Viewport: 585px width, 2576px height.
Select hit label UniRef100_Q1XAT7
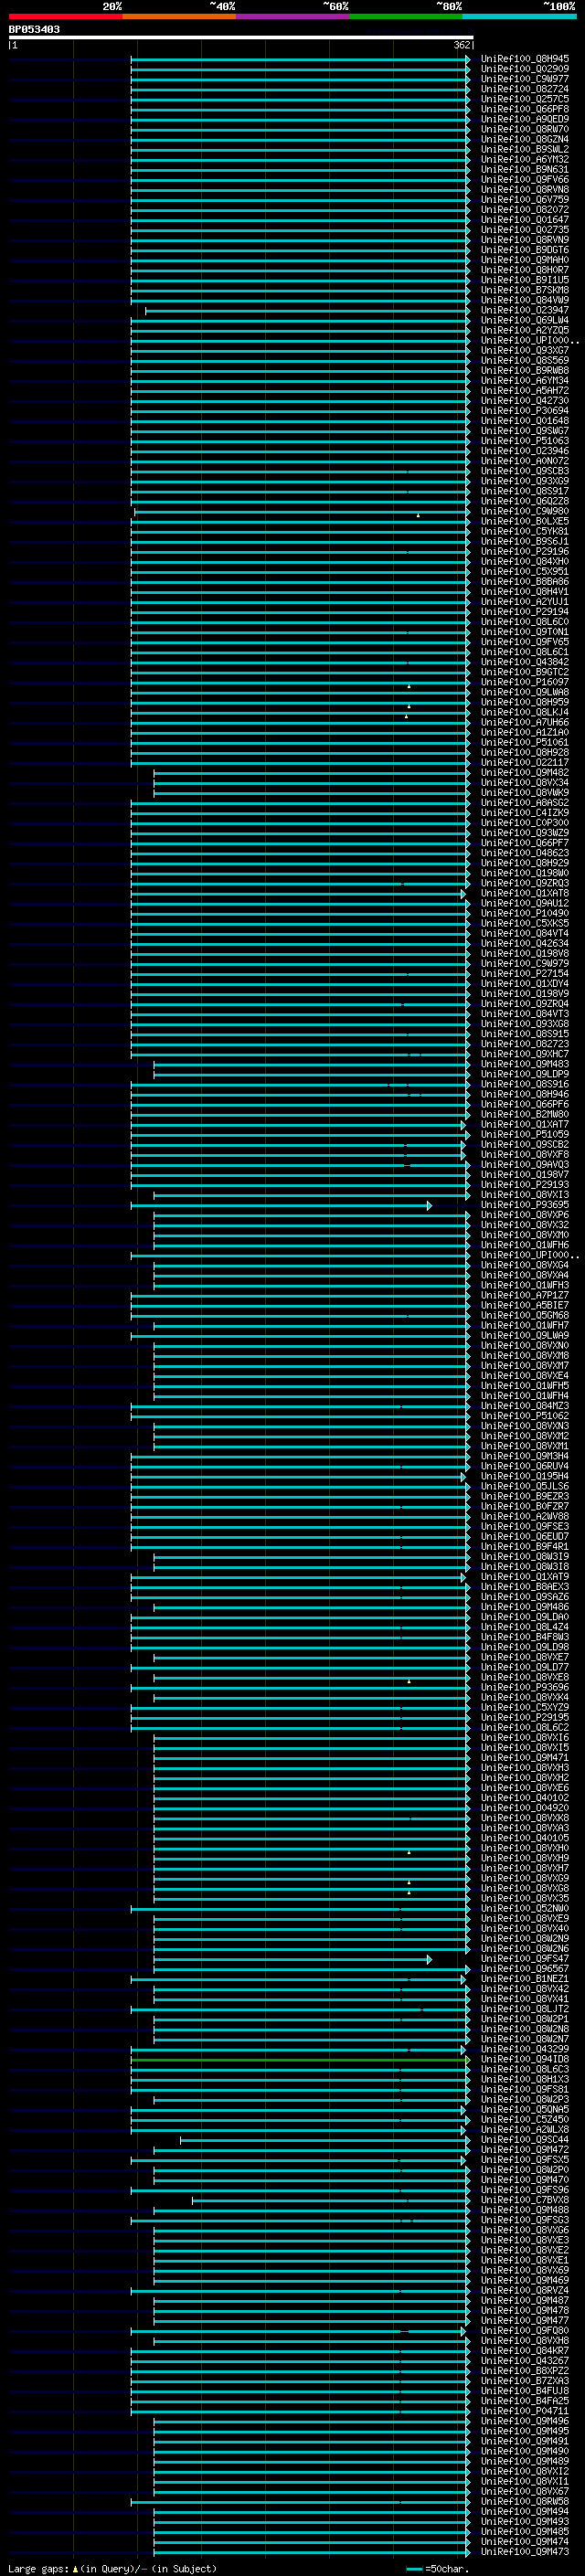tap(525, 1124)
